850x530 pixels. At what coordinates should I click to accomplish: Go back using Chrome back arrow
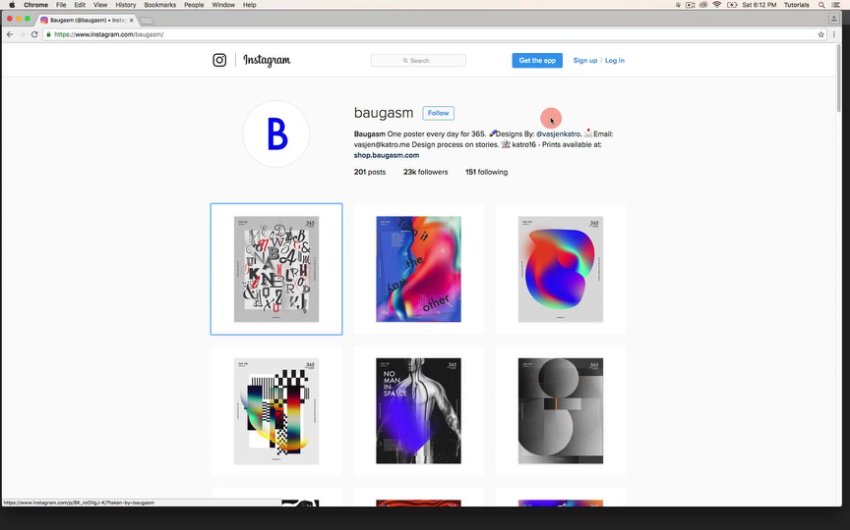pyautogui.click(x=10, y=34)
